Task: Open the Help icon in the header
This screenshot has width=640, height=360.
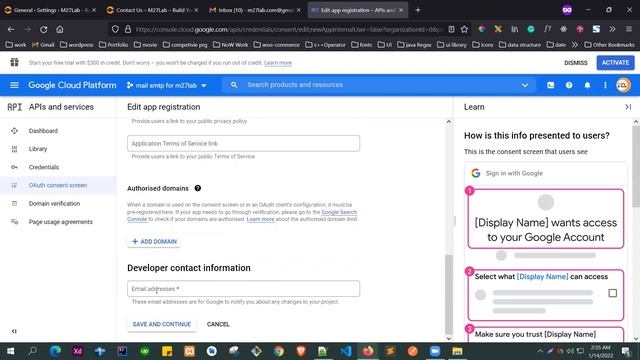Action: pos(569,85)
